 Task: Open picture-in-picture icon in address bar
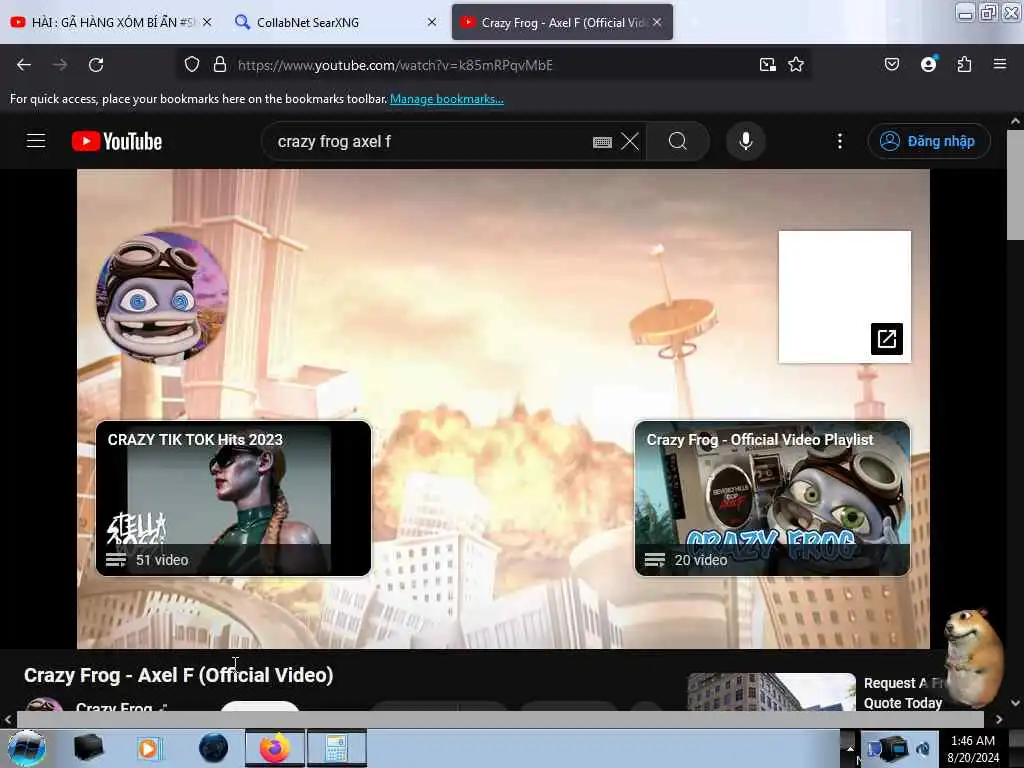[767, 65]
